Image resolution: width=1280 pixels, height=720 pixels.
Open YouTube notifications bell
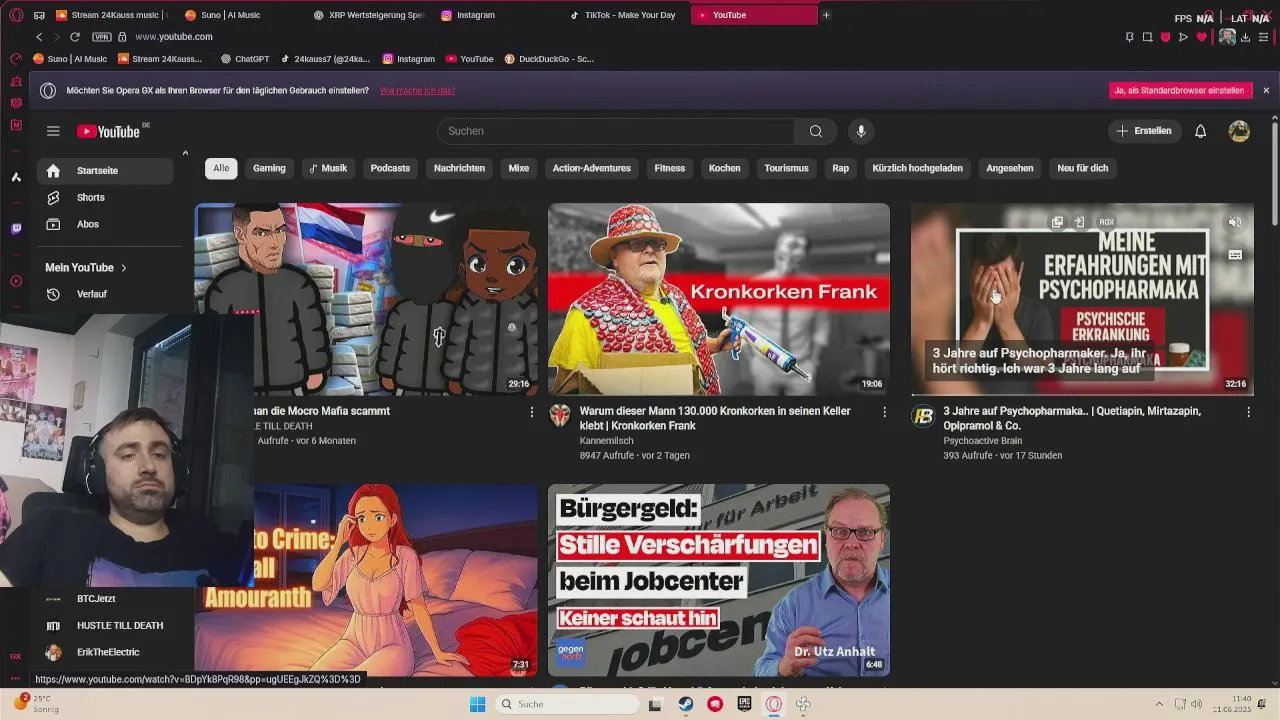coord(1201,131)
